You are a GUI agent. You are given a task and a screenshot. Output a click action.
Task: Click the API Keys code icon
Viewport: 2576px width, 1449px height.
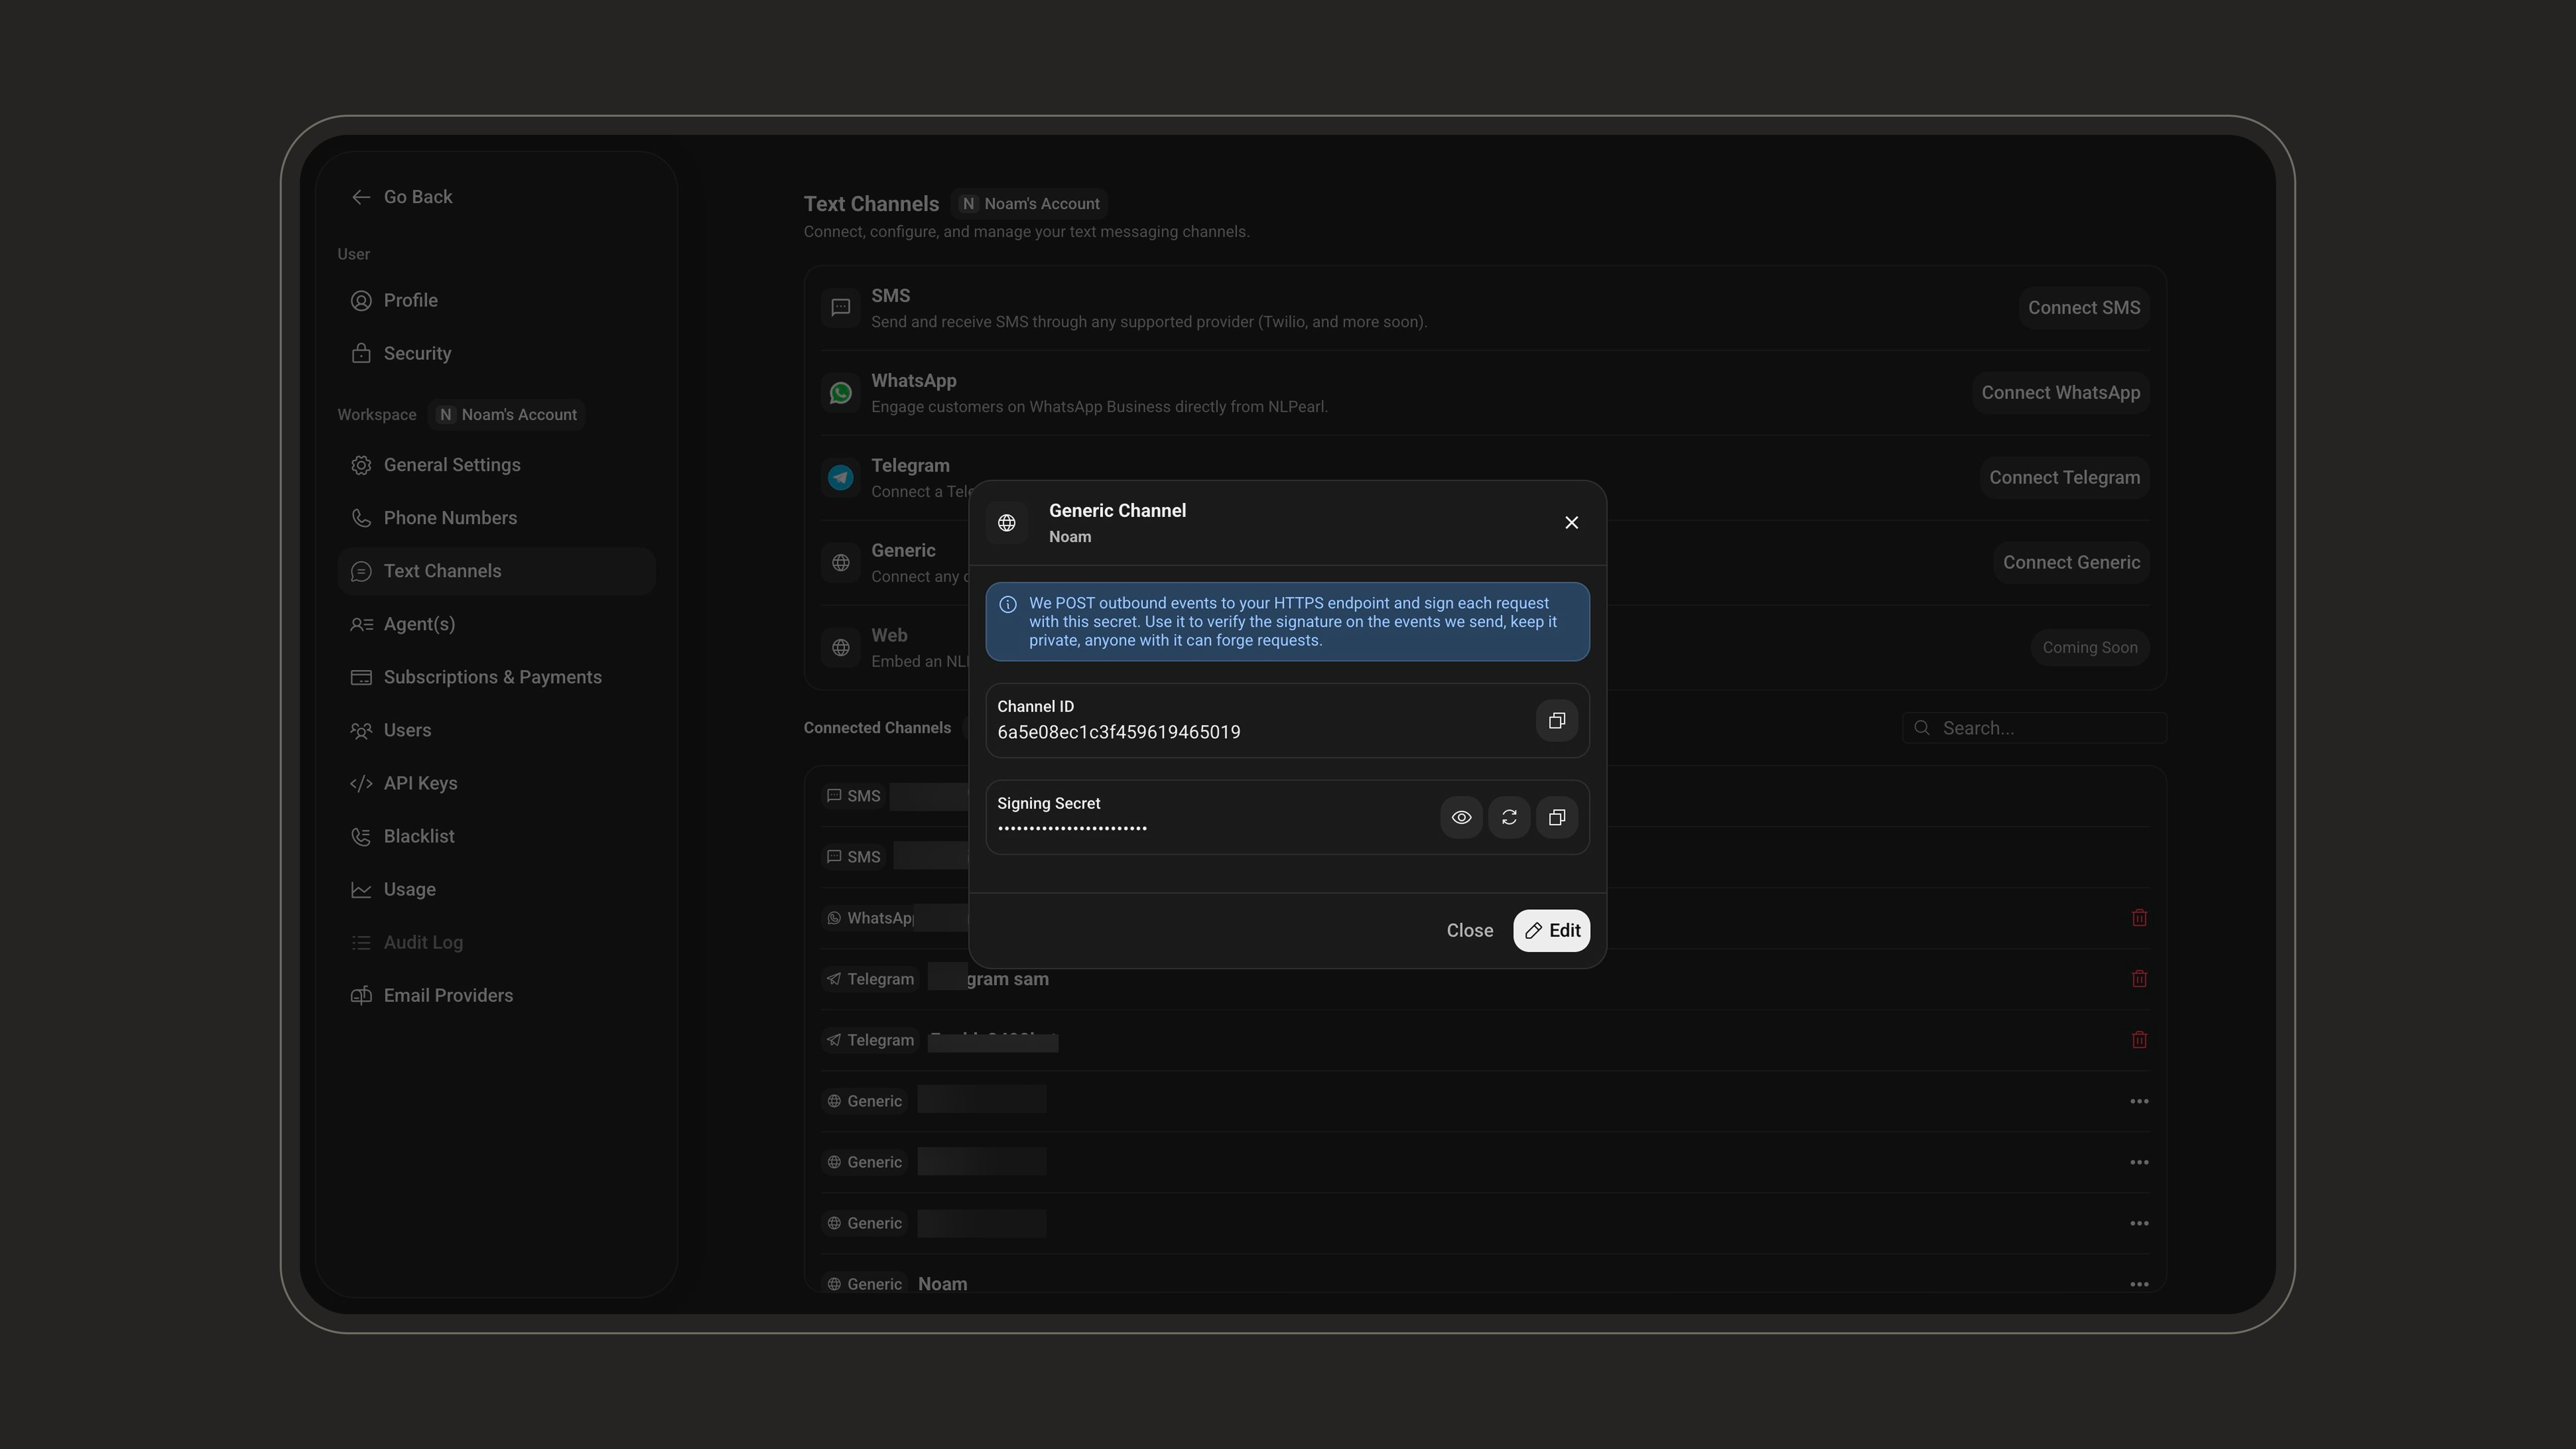[361, 783]
